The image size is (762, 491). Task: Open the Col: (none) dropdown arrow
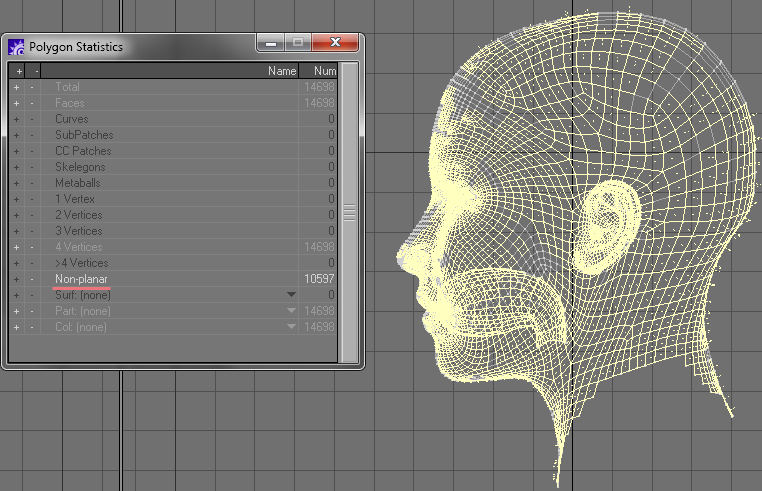291,327
